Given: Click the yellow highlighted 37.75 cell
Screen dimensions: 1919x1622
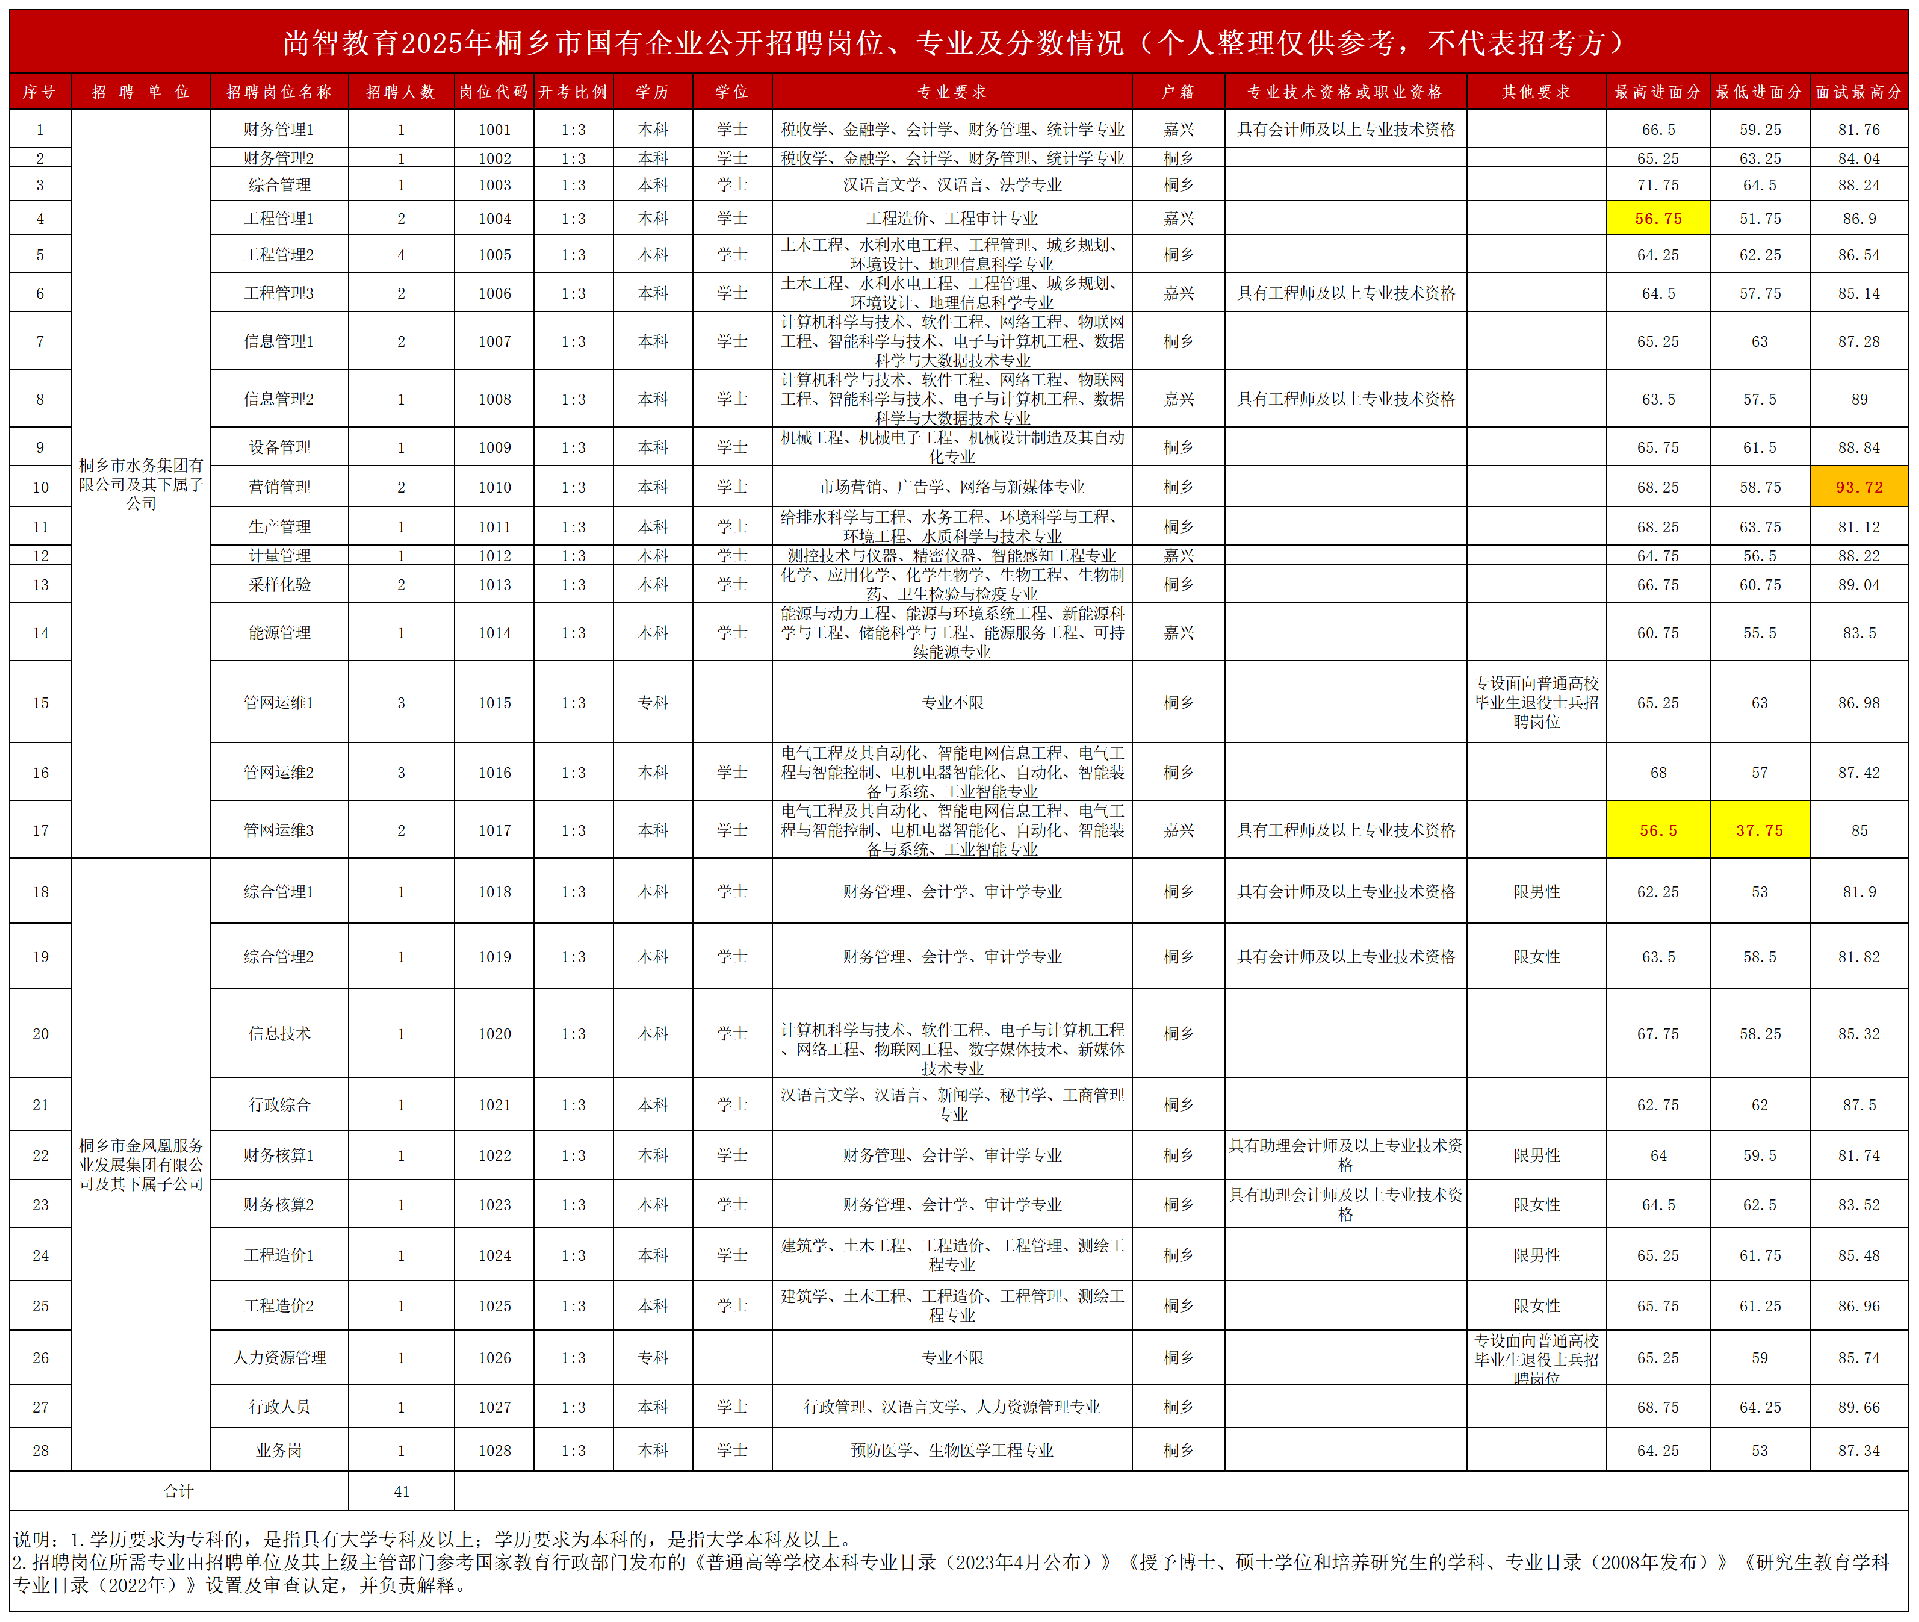Looking at the screenshot, I should coord(1759,830).
